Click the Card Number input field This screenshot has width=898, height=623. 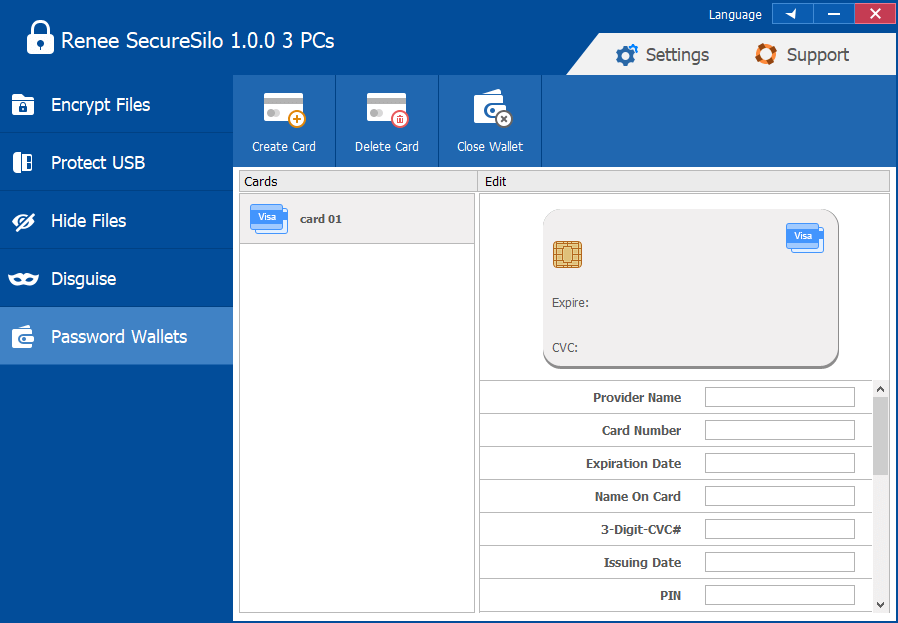click(x=779, y=431)
